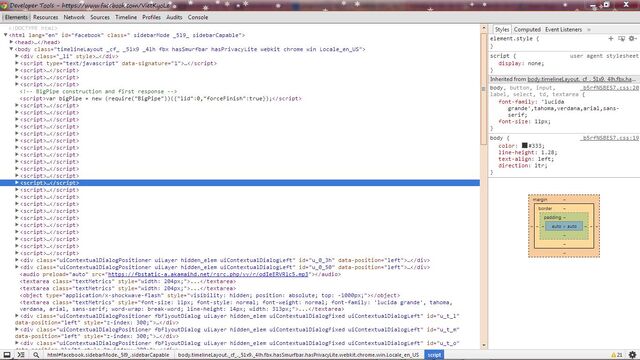Show the console drawer via bottom-bar icon
The height and width of the screenshot is (360, 640).
click(21, 355)
